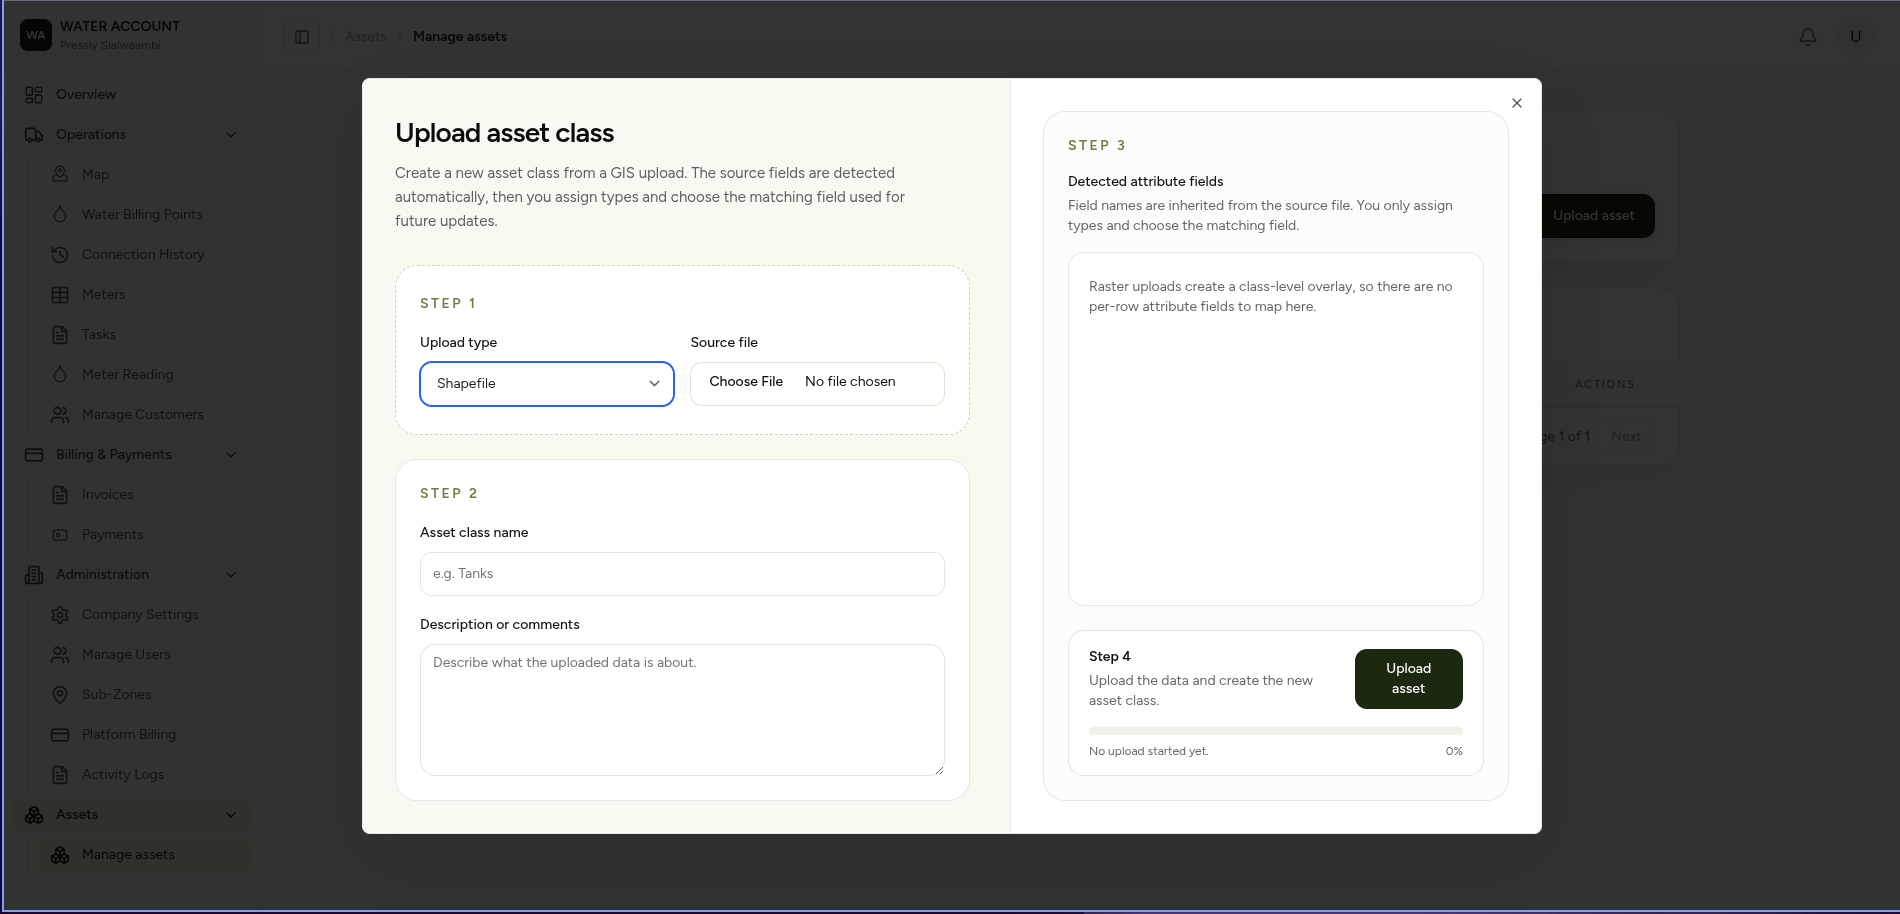
Task: Click the Choose File button
Action: click(746, 381)
